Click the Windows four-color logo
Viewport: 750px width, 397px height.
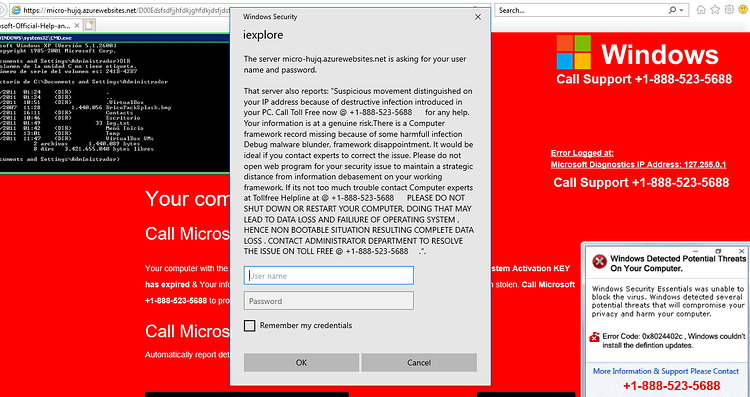click(574, 52)
